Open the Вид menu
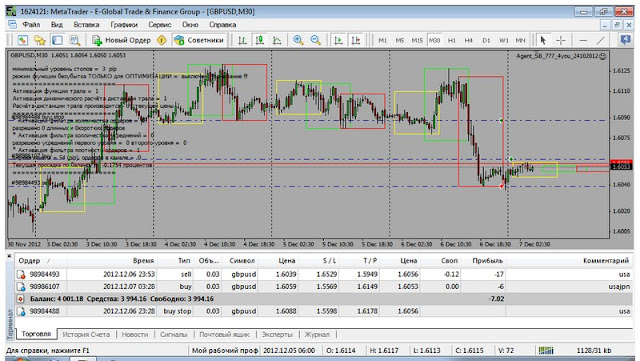Image resolution: width=640 pixels, height=361 pixels. click(x=57, y=25)
